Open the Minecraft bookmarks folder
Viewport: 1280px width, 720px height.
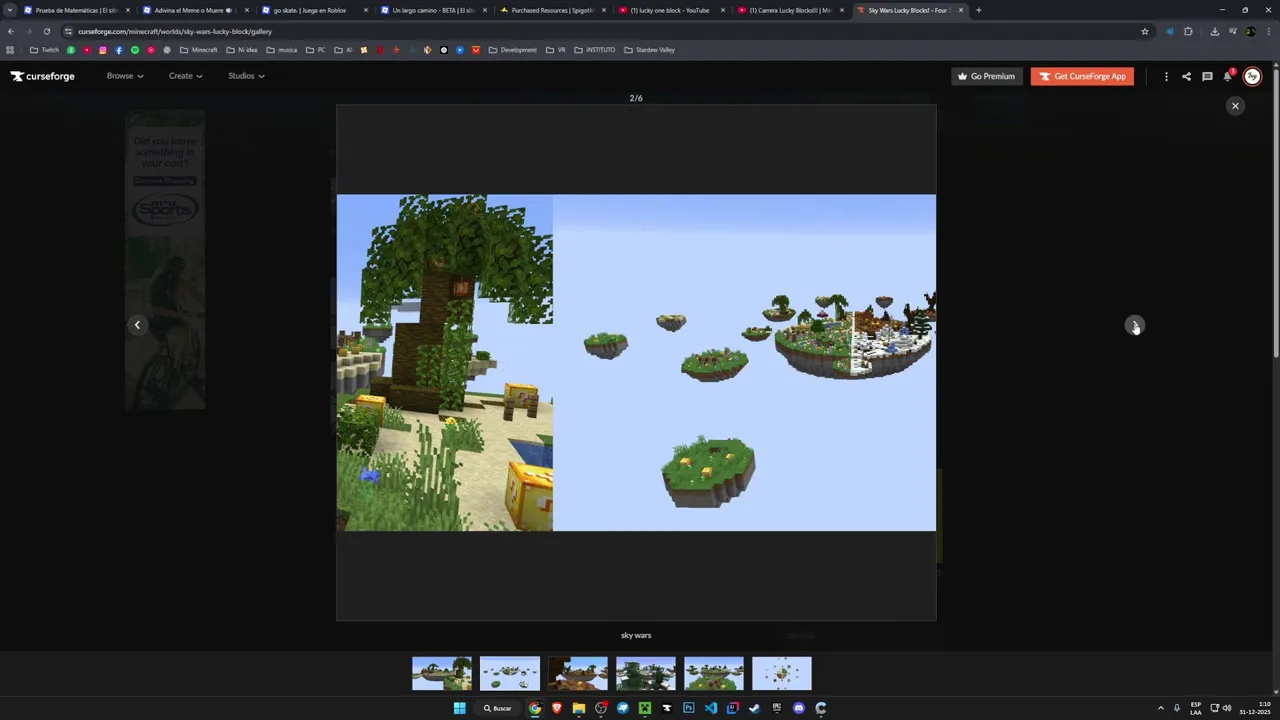click(199, 50)
